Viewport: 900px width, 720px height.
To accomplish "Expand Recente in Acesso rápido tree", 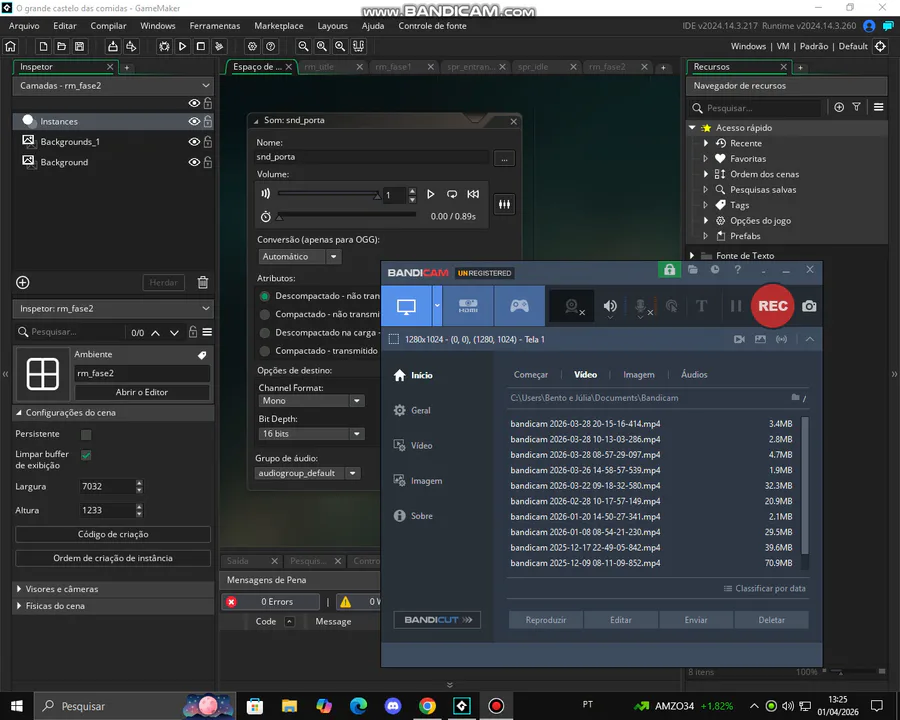I will click(706, 143).
